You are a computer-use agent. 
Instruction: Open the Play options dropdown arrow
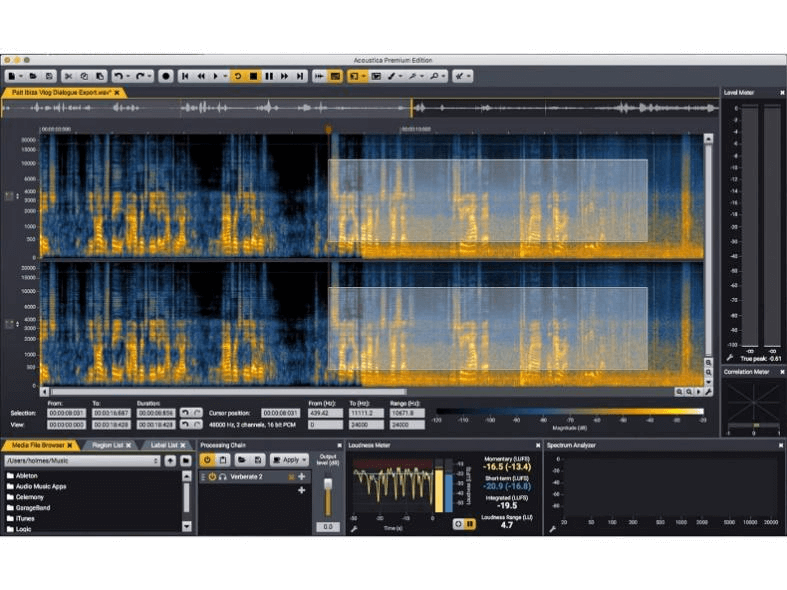(x=225, y=76)
